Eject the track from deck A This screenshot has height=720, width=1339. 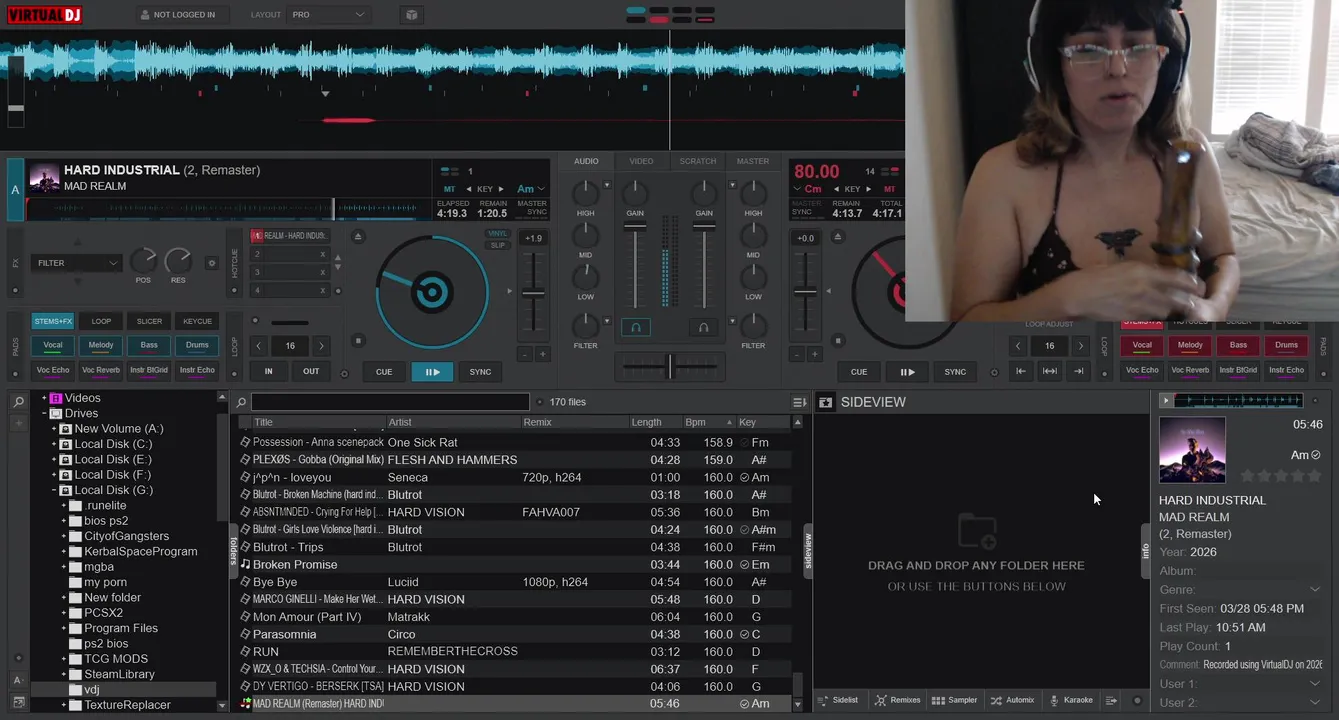coord(358,236)
